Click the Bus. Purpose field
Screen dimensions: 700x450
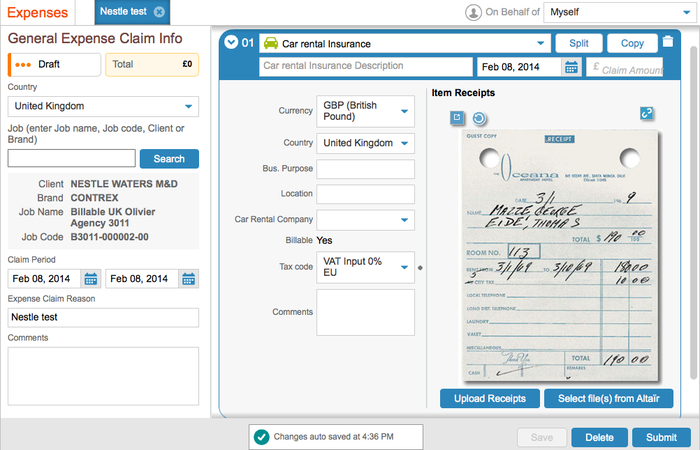pyautogui.click(x=365, y=169)
